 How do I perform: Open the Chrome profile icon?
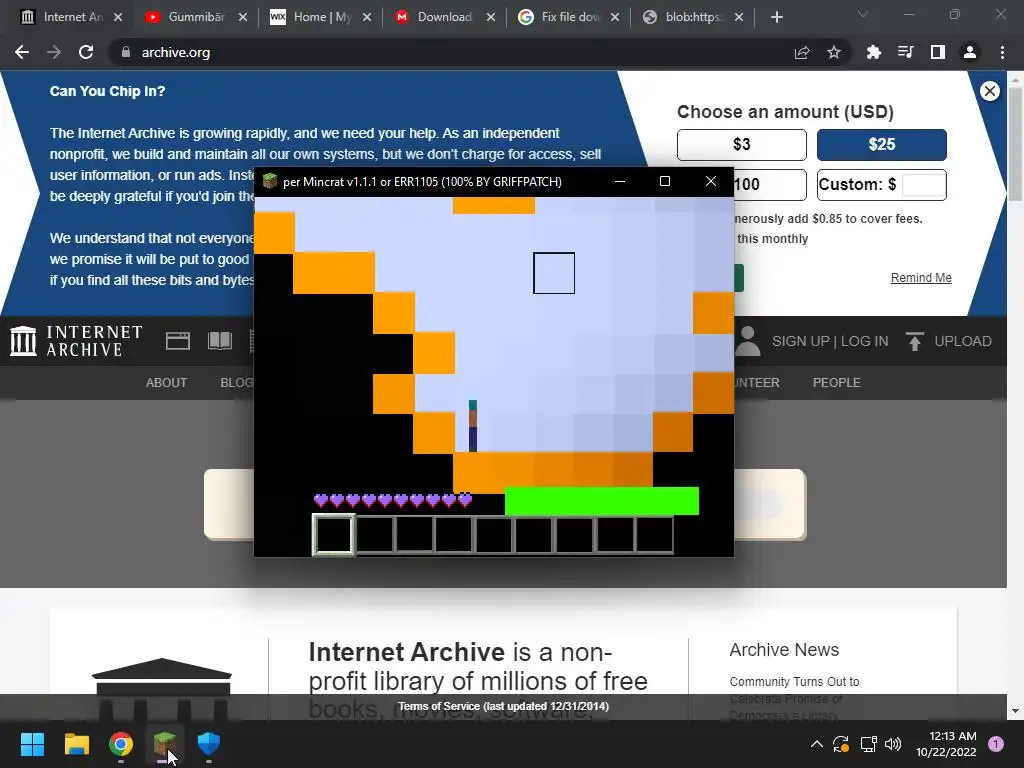click(x=970, y=53)
